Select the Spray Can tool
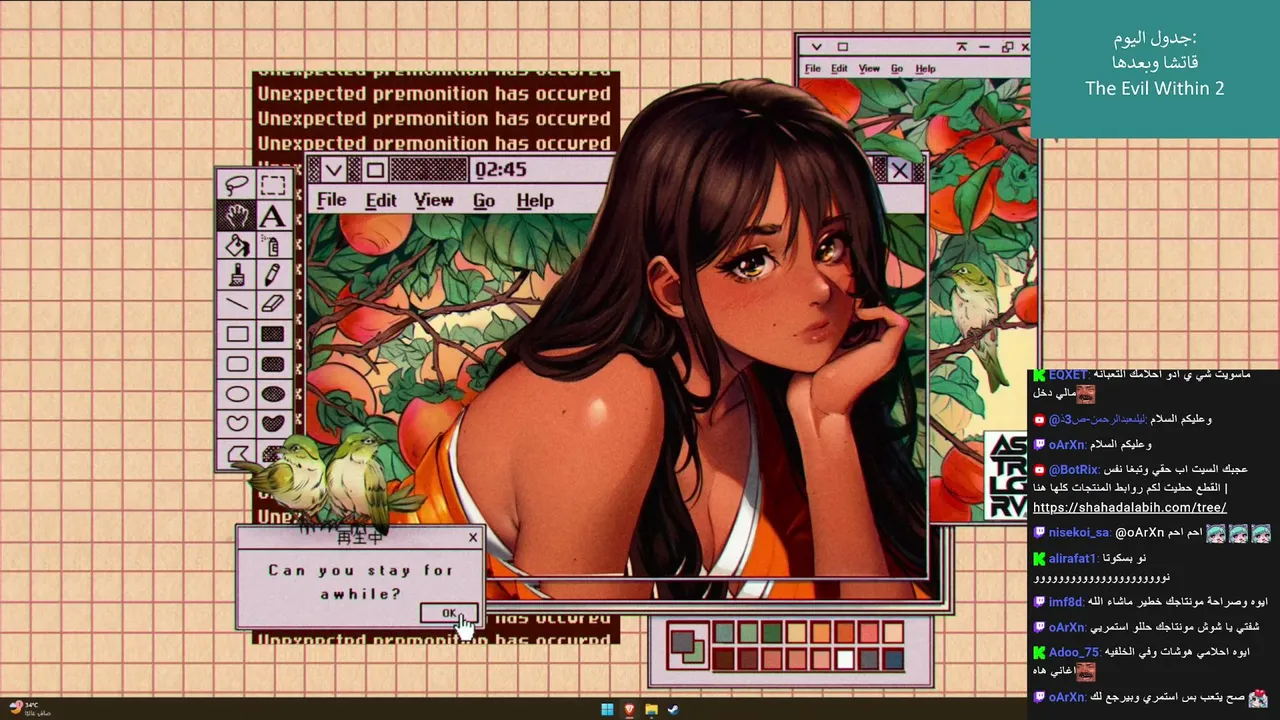Screen dimensions: 1280x720 pos(272,245)
